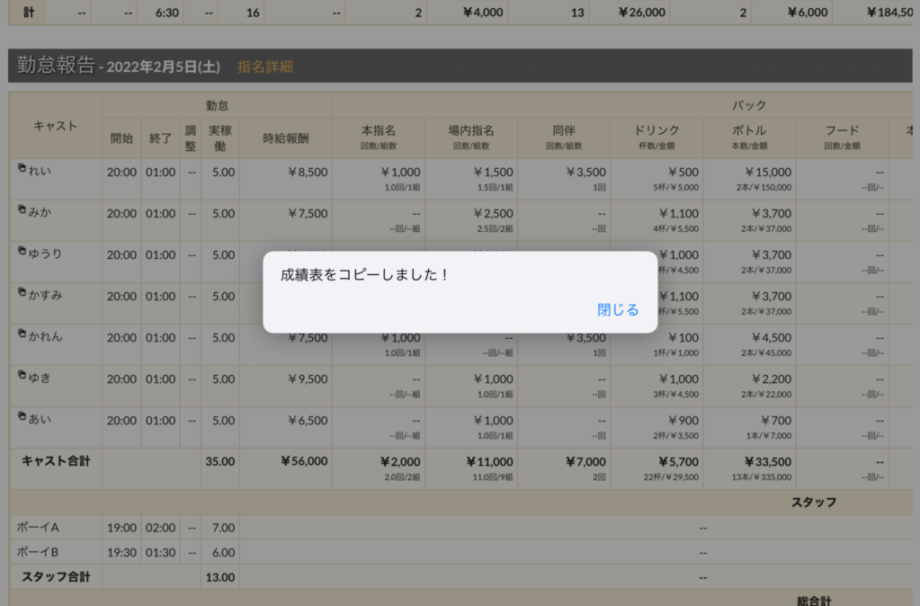The width and height of the screenshot is (920, 606).
Task: Click the copy icon beside かすみ
Action: (21, 293)
